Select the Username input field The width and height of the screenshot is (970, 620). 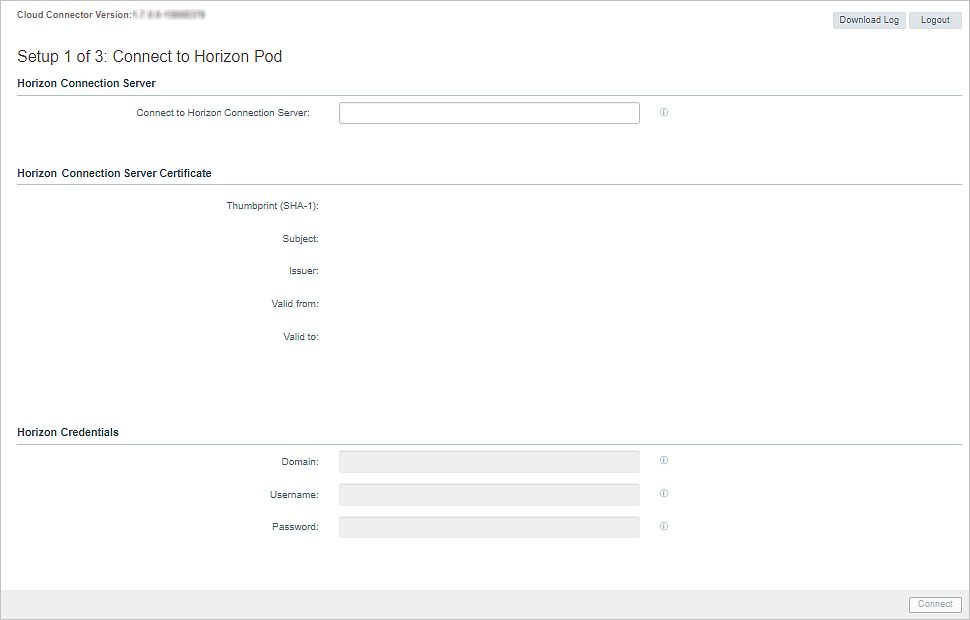pyautogui.click(x=489, y=494)
